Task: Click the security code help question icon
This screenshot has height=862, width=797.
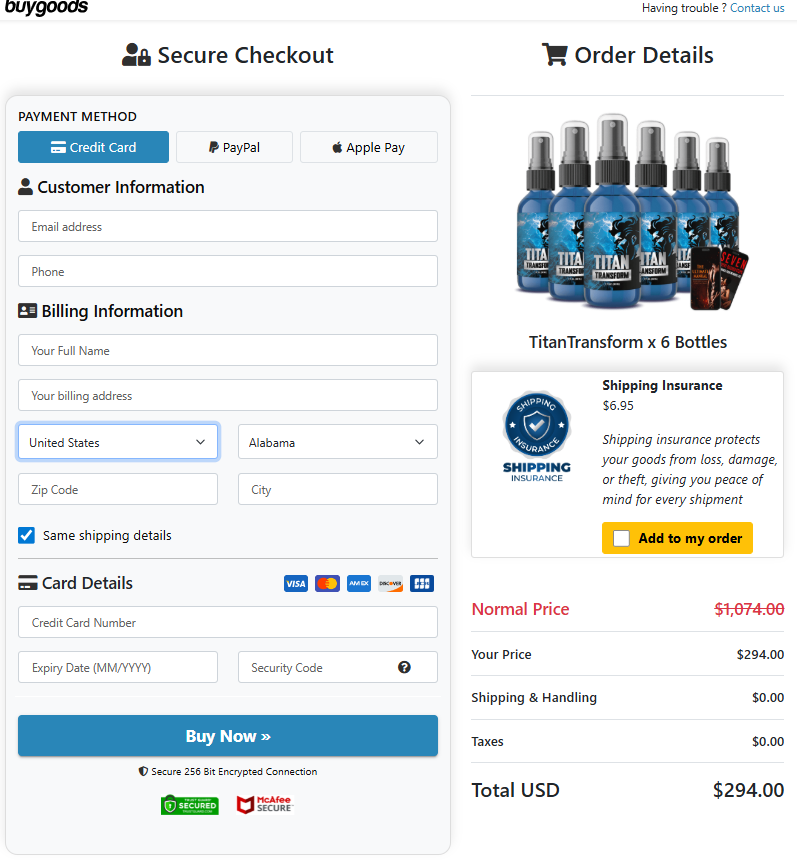Action: [x=404, y=667]
